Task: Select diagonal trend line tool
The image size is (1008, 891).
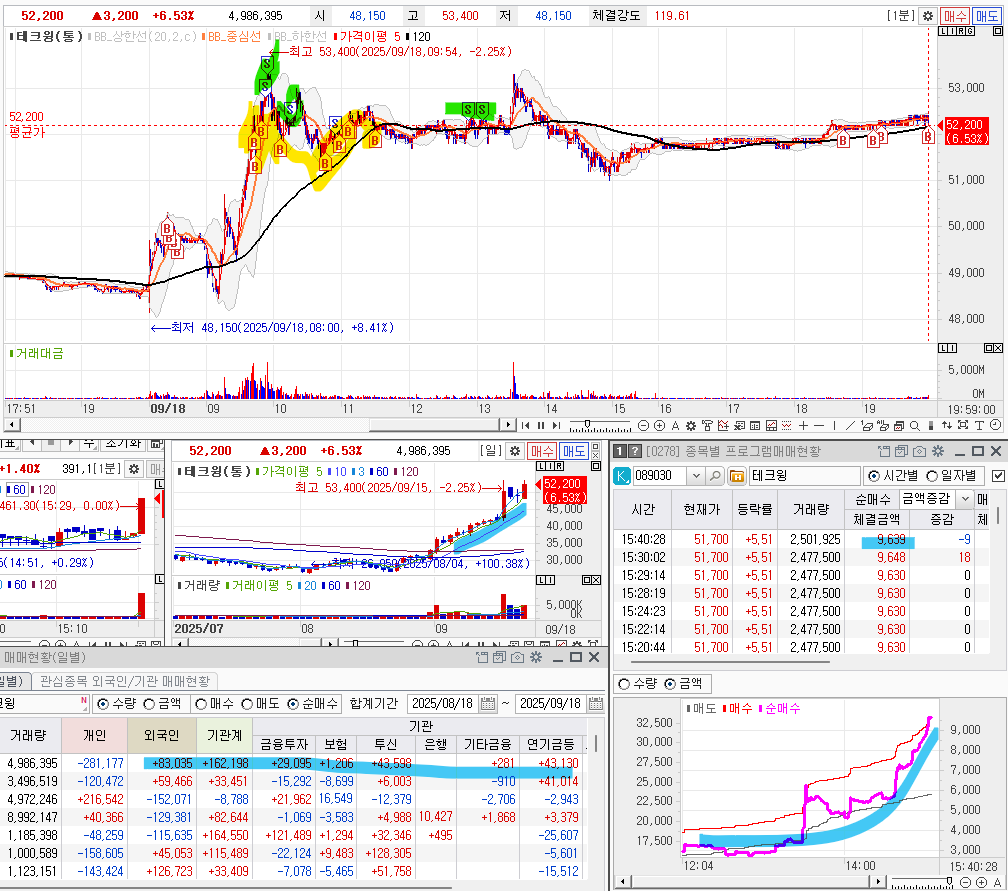Action: pos(850,425)
